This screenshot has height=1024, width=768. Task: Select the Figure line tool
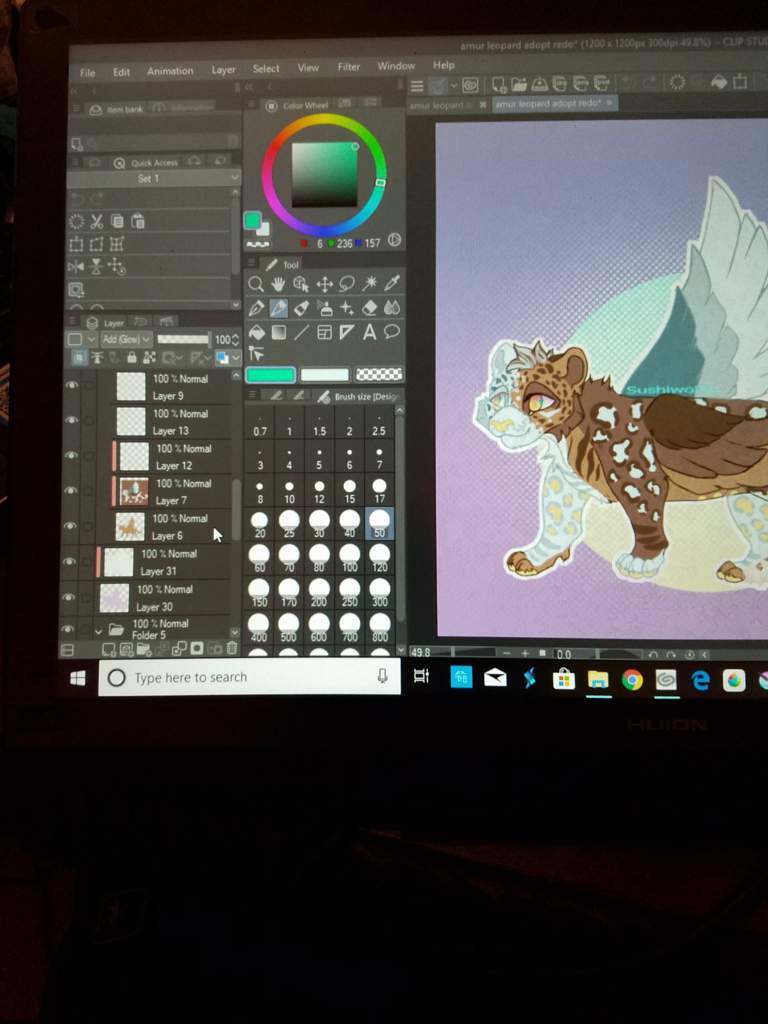301,332
